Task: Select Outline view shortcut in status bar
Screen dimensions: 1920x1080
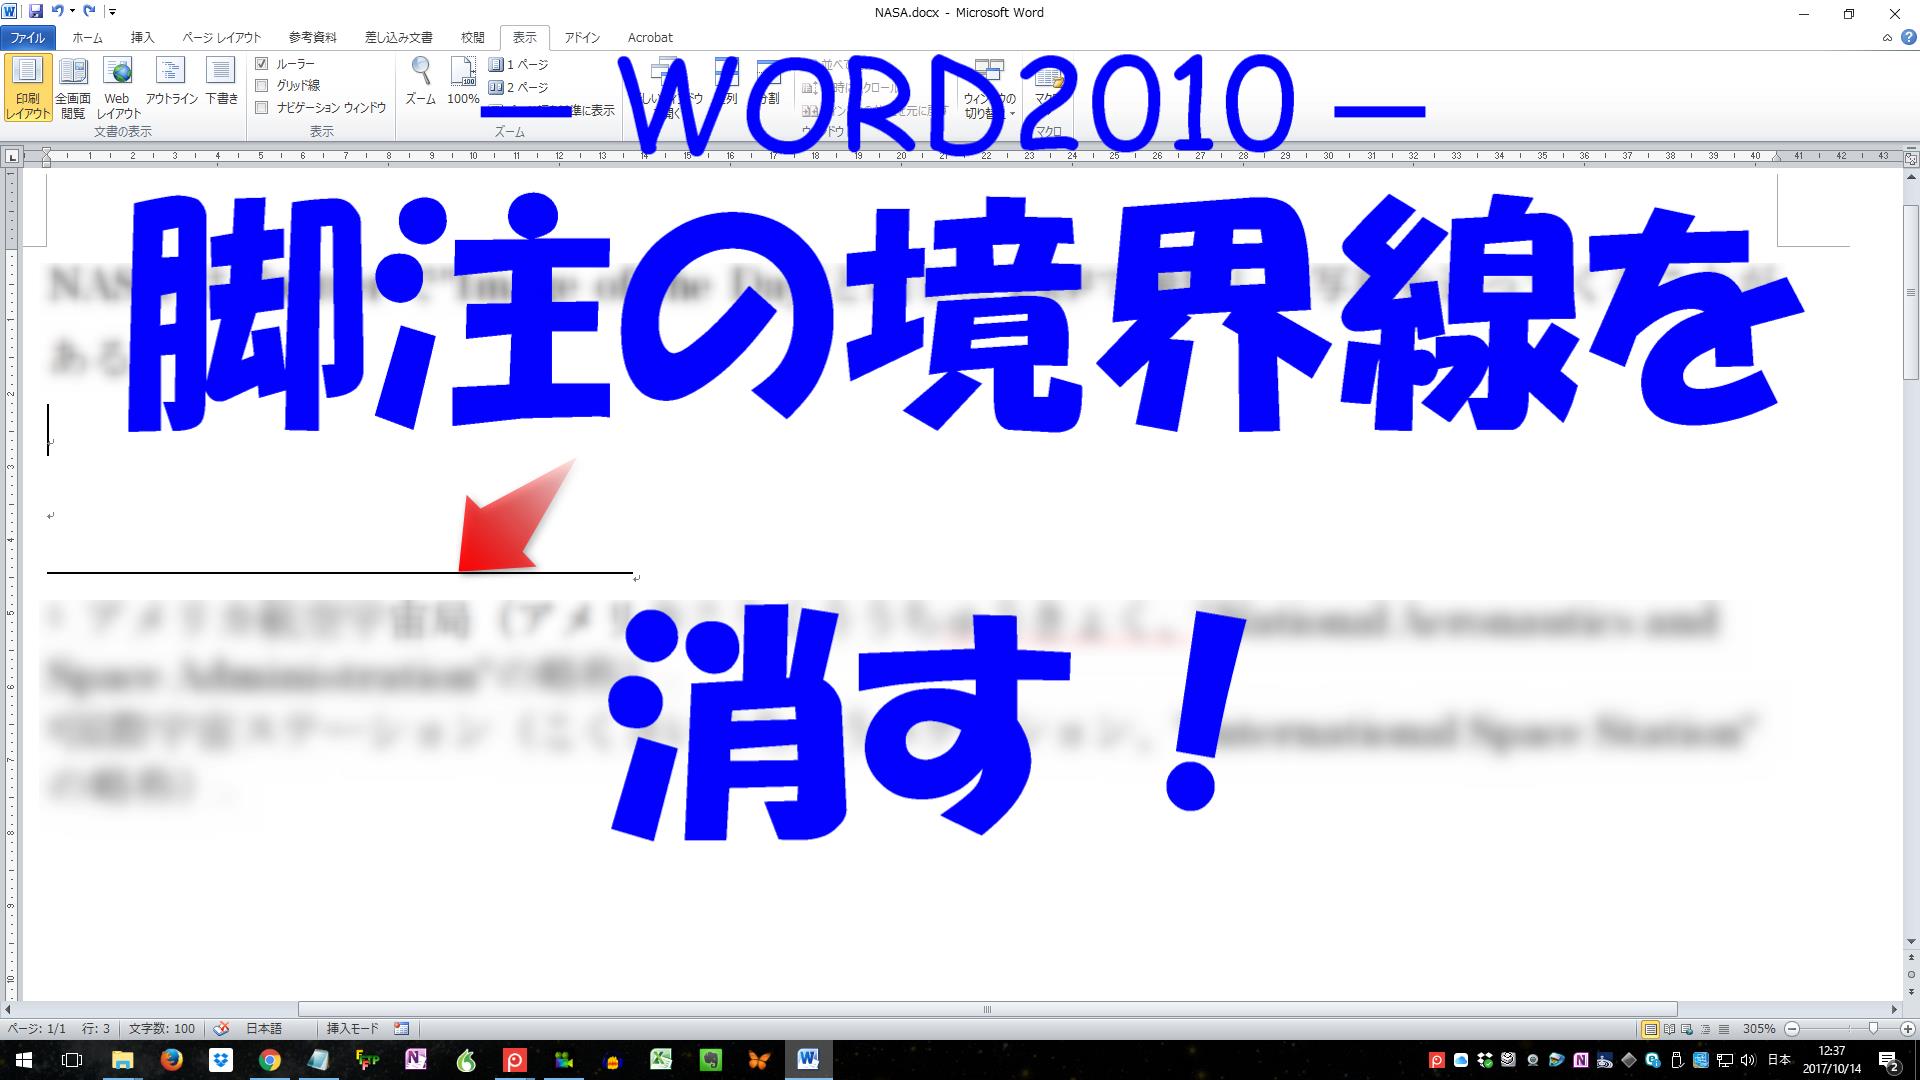Action: point(1706,1028)
